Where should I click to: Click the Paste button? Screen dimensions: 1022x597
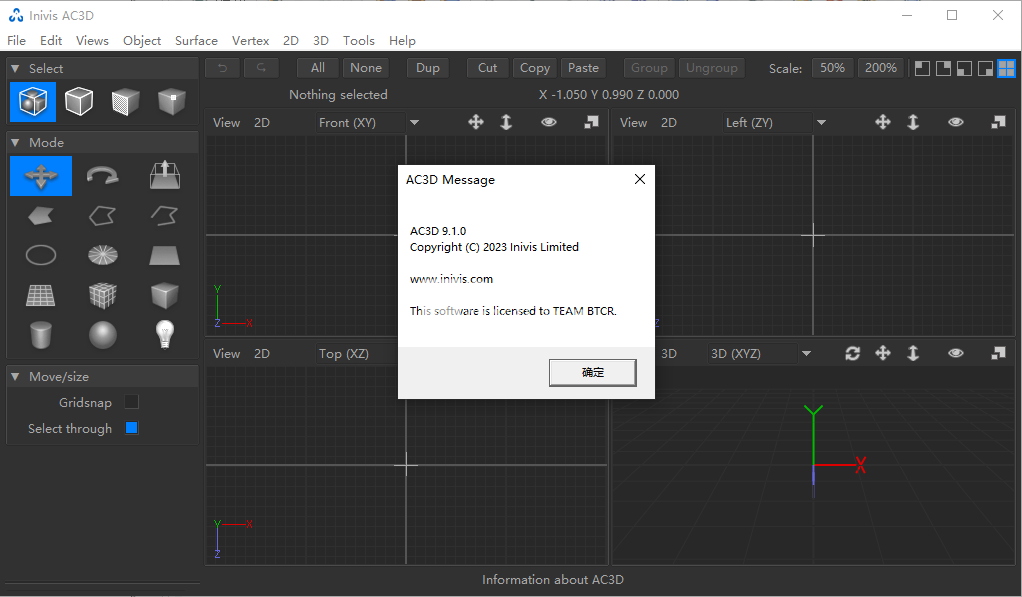(x=583, y=68)
